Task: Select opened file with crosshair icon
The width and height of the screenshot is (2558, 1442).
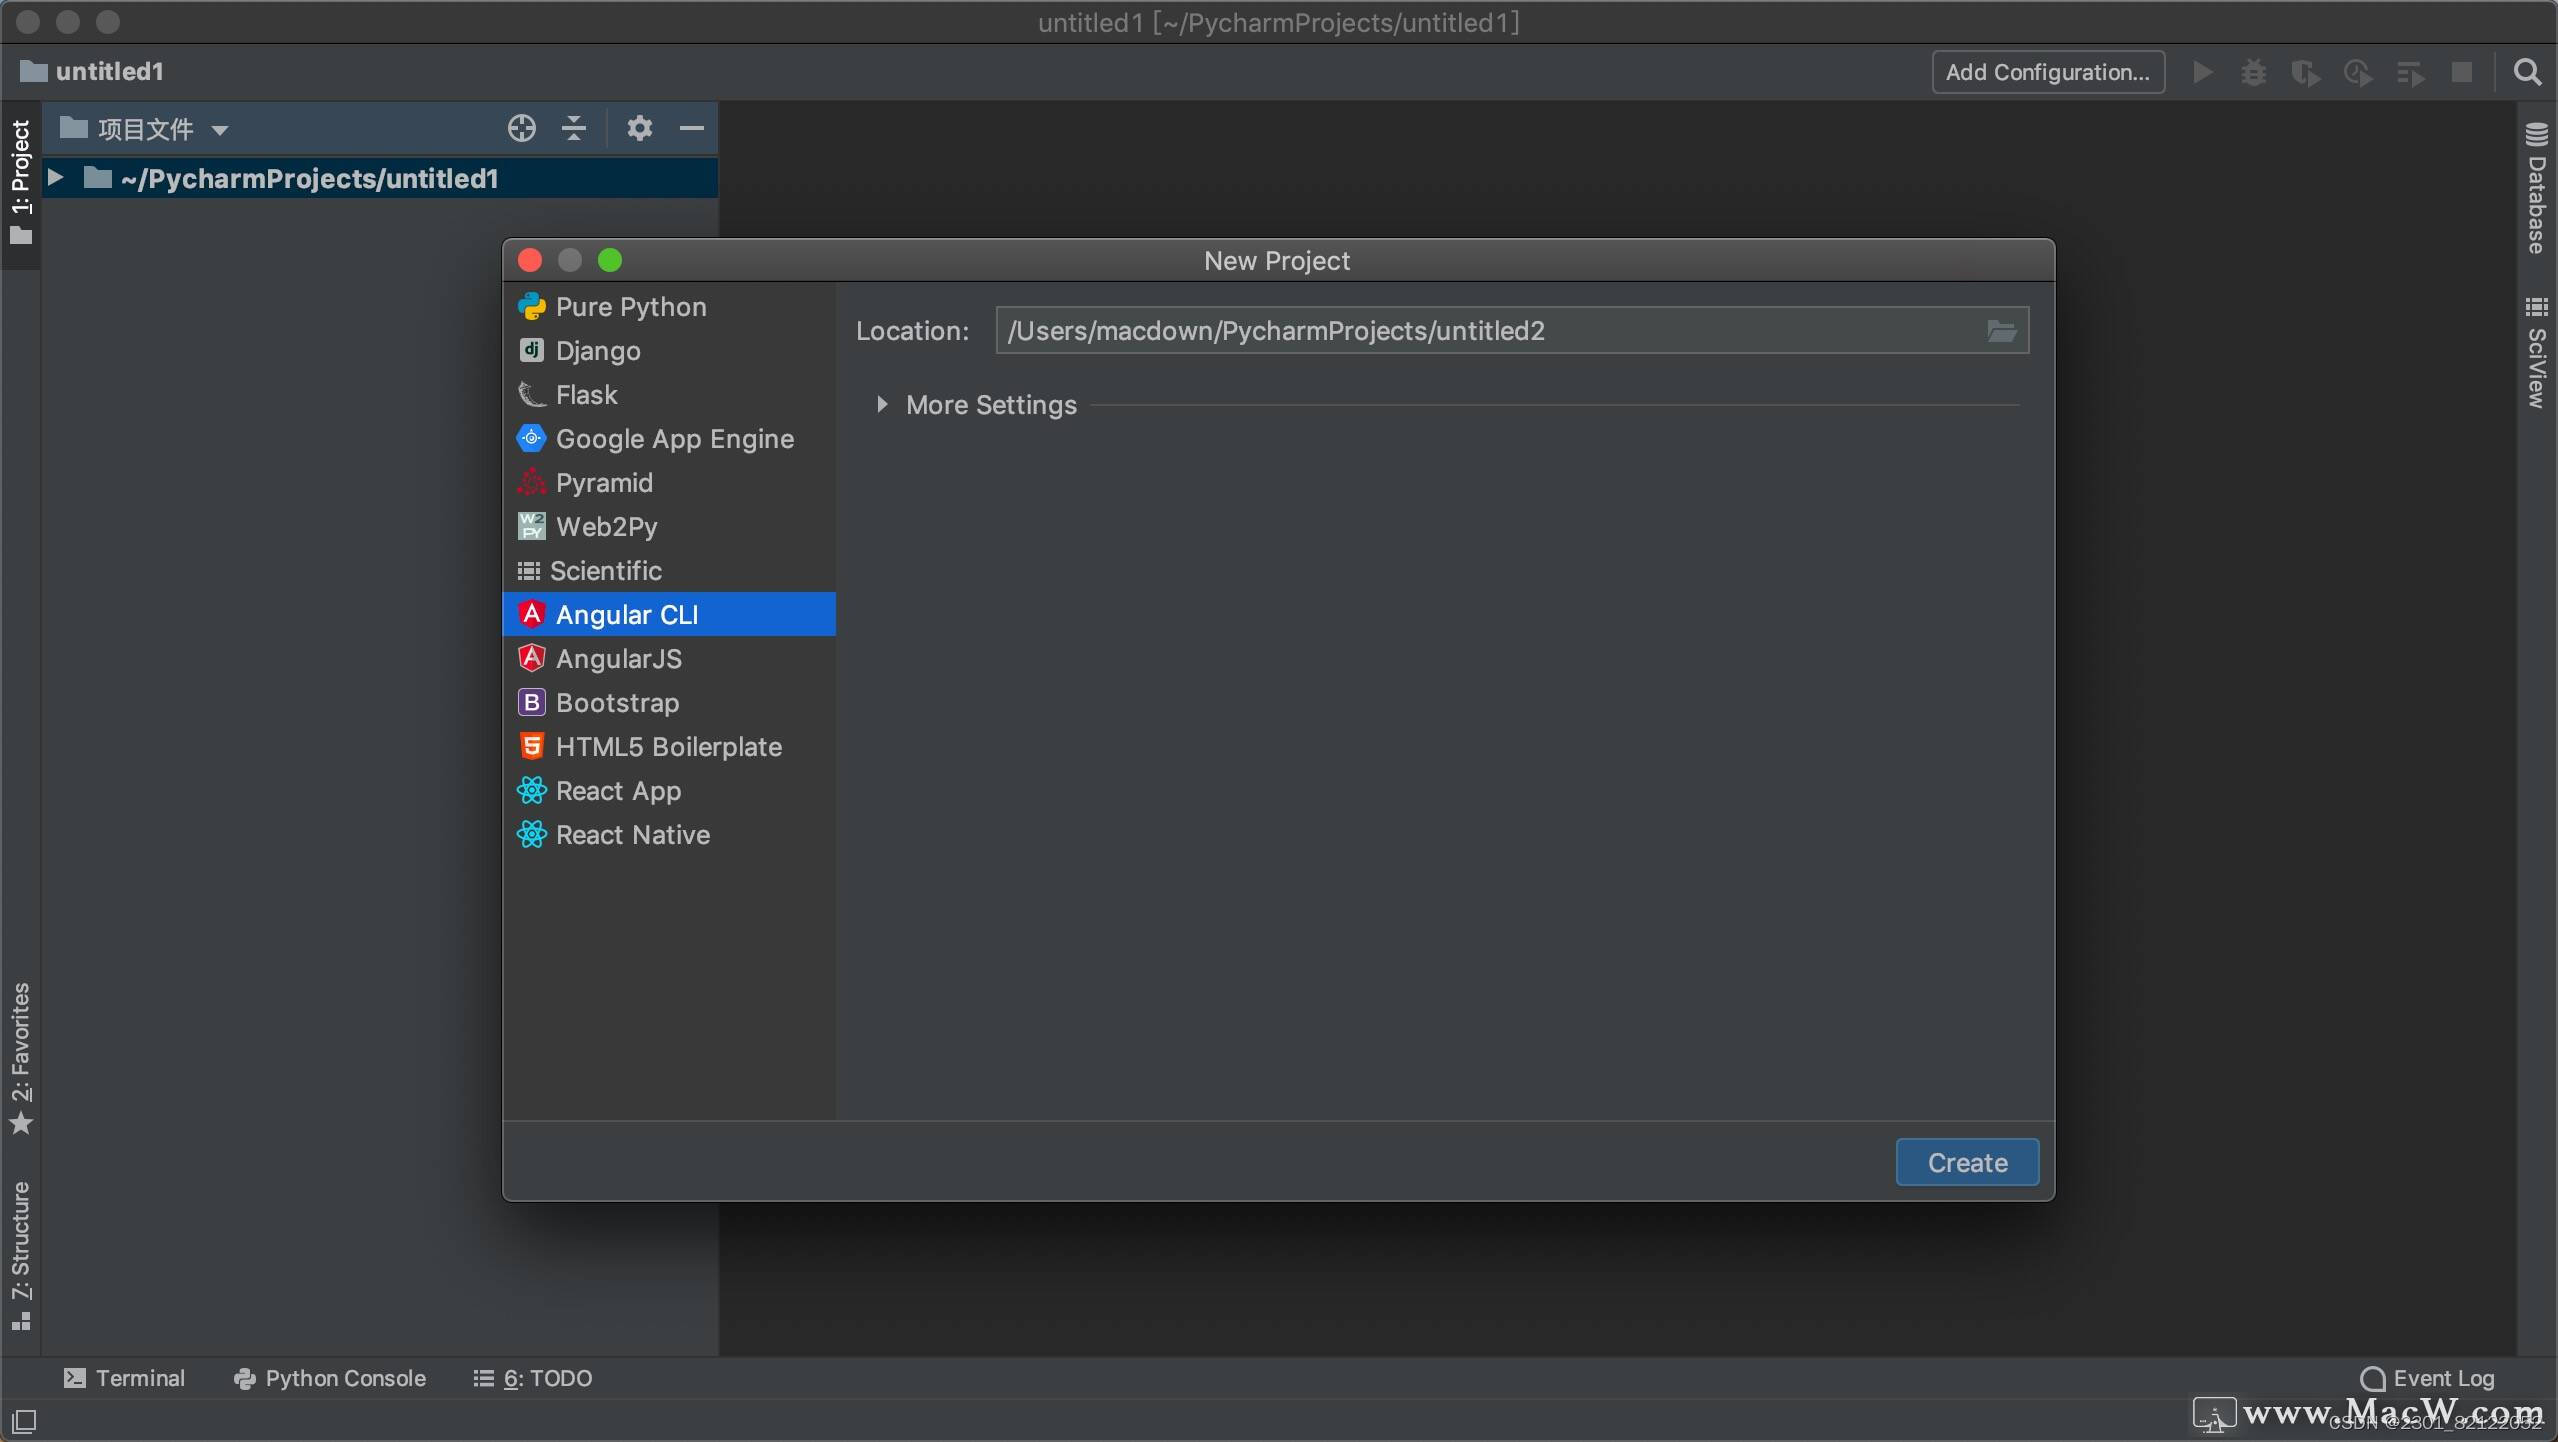Action: [x=520, y=128]
